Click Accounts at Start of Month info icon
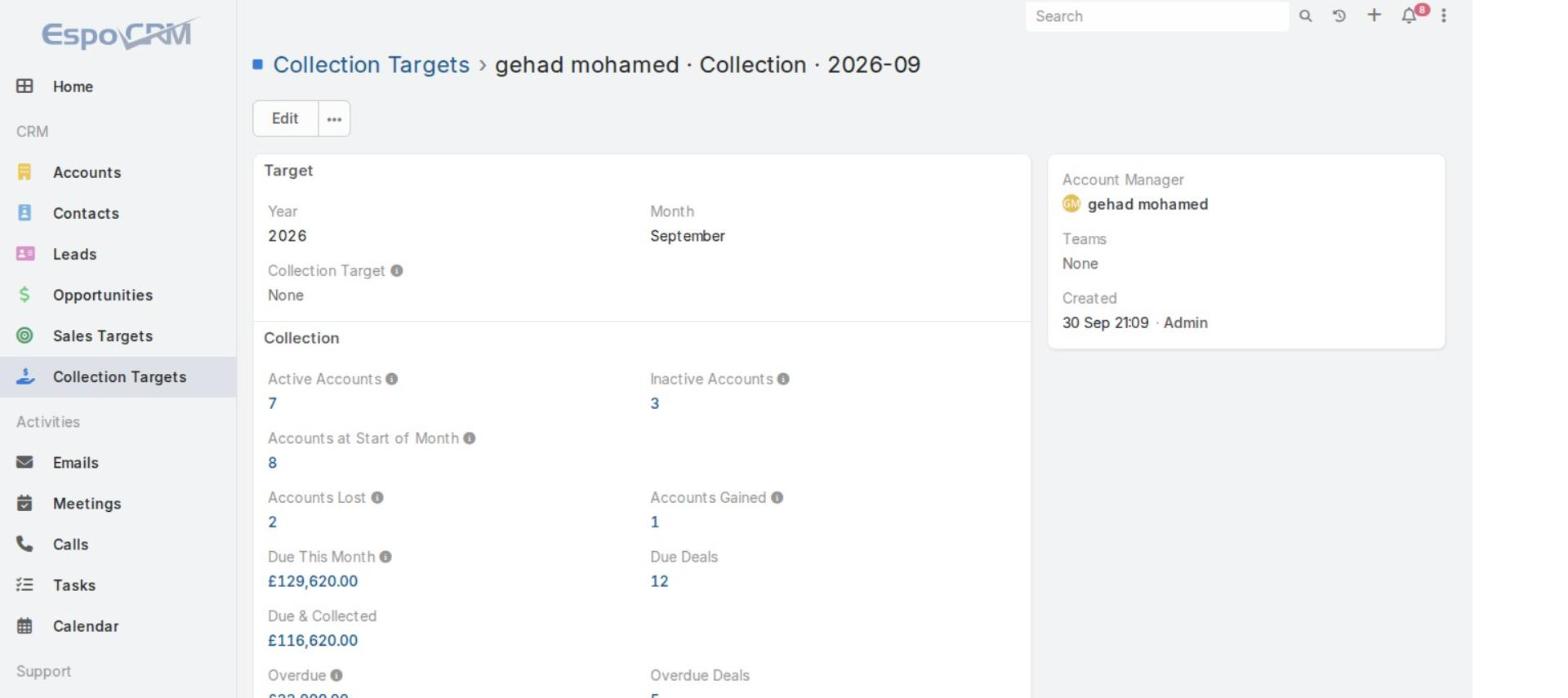Image resolution: width=1568 pixels, height=698 pixels. [469, 438]
